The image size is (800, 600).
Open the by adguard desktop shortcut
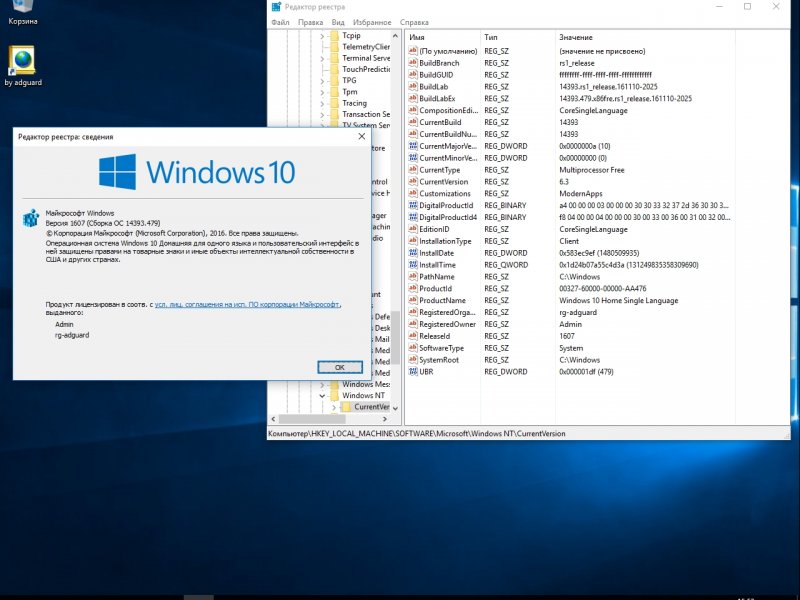click(22, 66)
